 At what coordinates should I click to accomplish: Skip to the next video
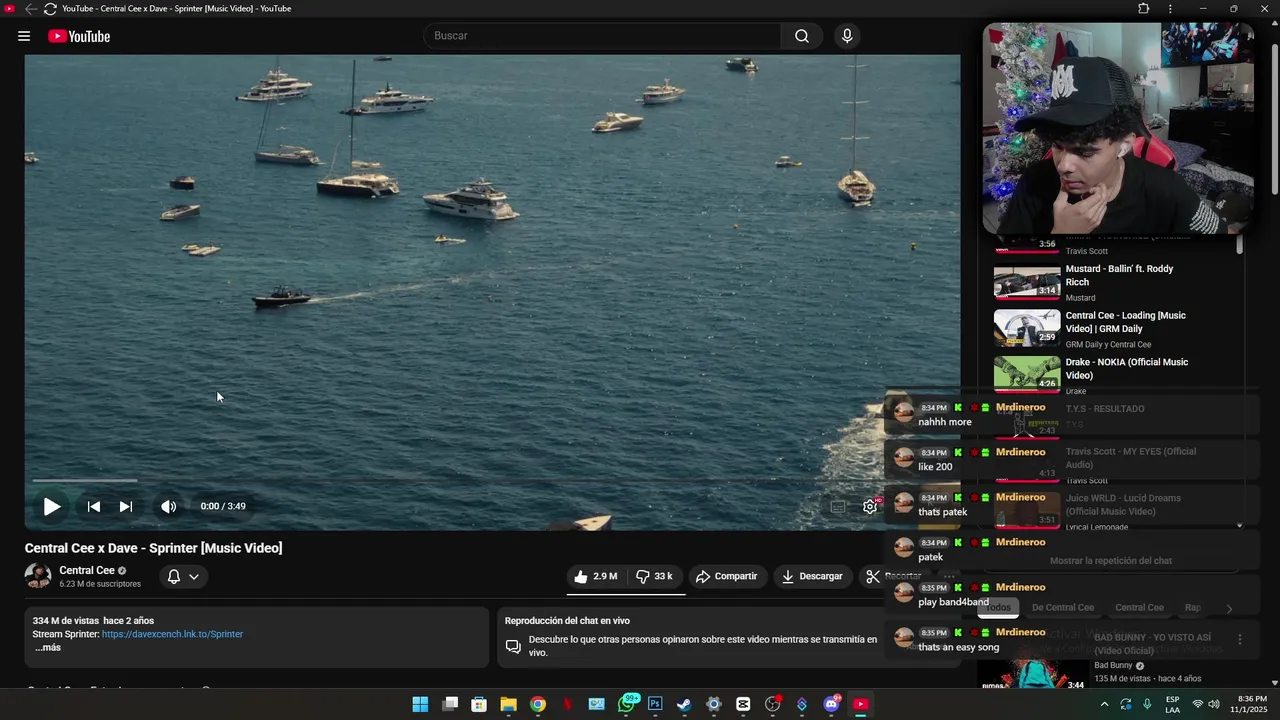126,507
